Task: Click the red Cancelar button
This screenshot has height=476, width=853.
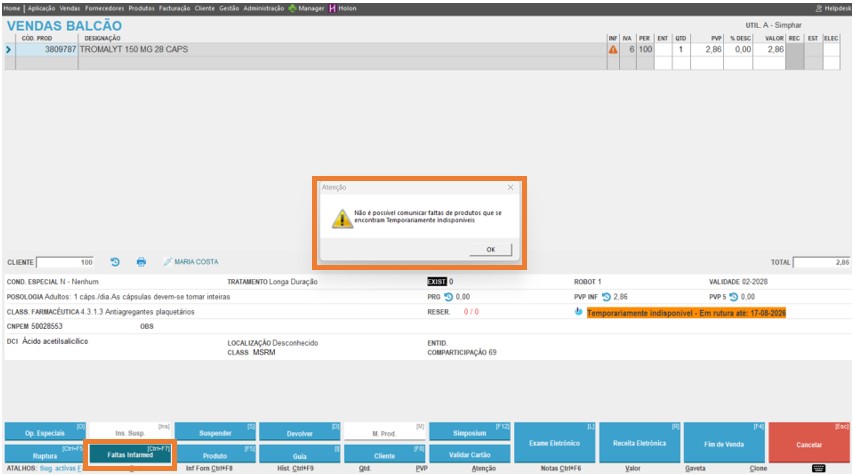Action: point(809,443)
